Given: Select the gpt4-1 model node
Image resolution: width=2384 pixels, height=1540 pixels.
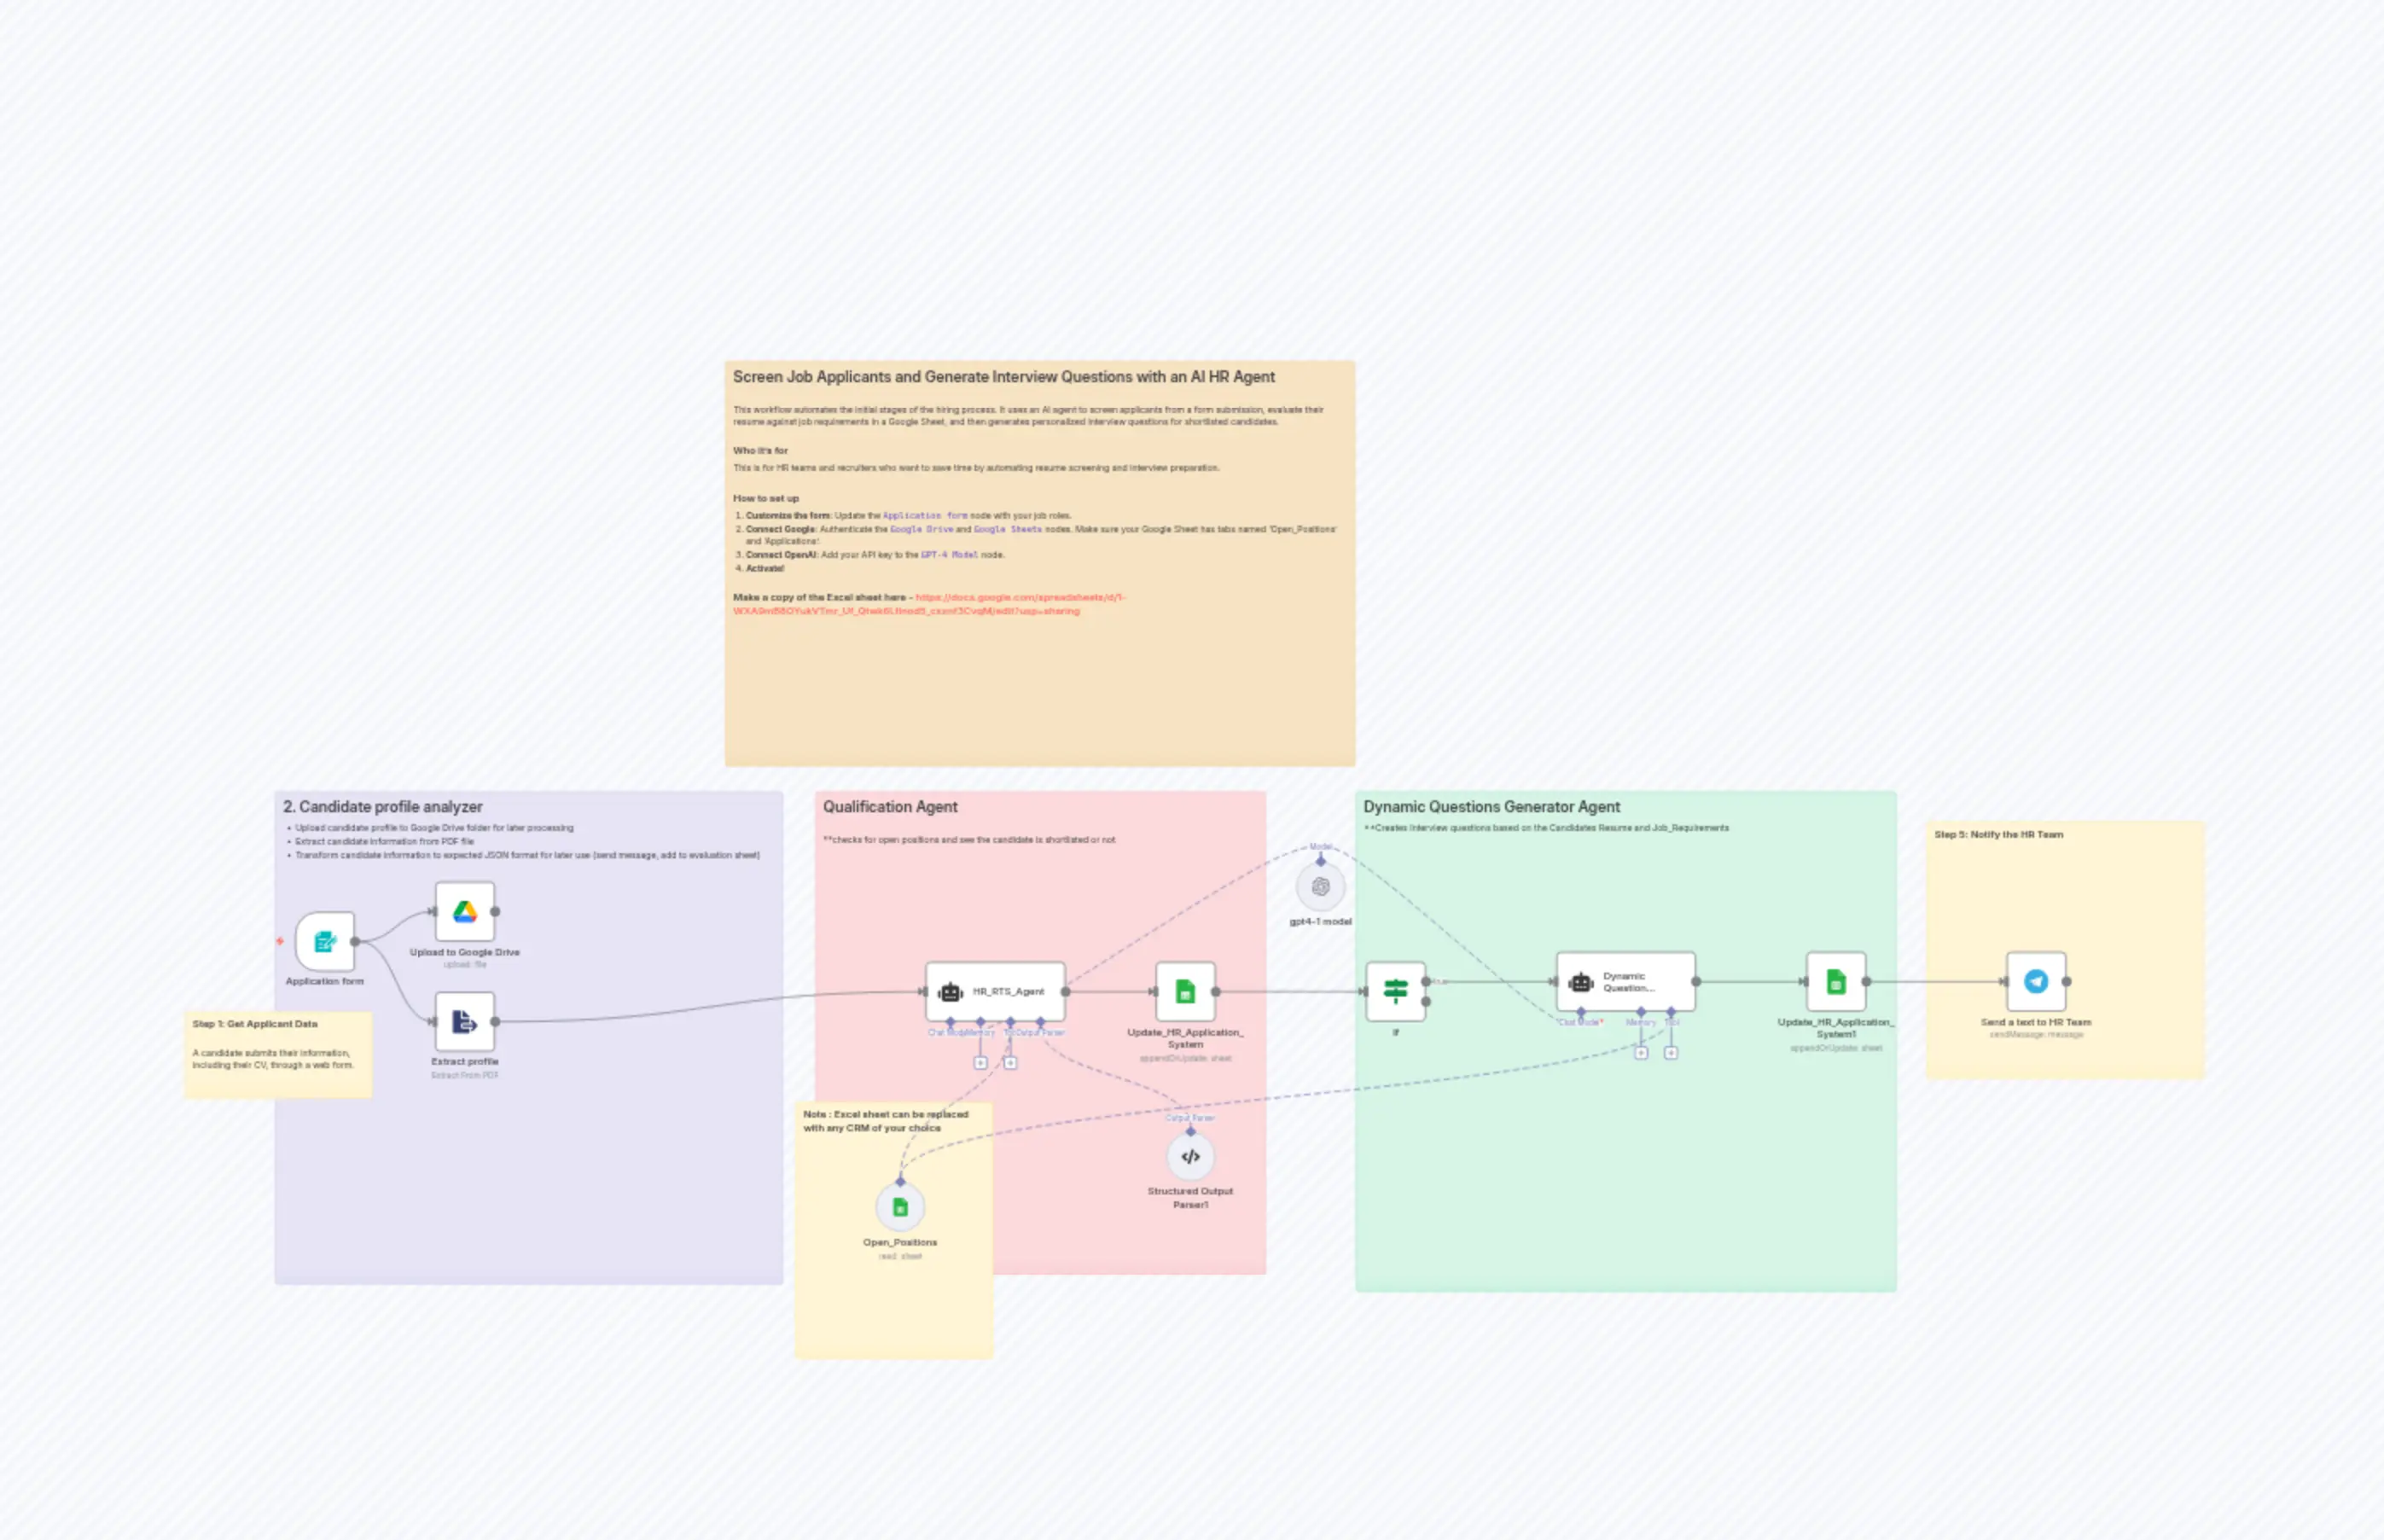Looking at the screenshot, I should coord(1319,884).
